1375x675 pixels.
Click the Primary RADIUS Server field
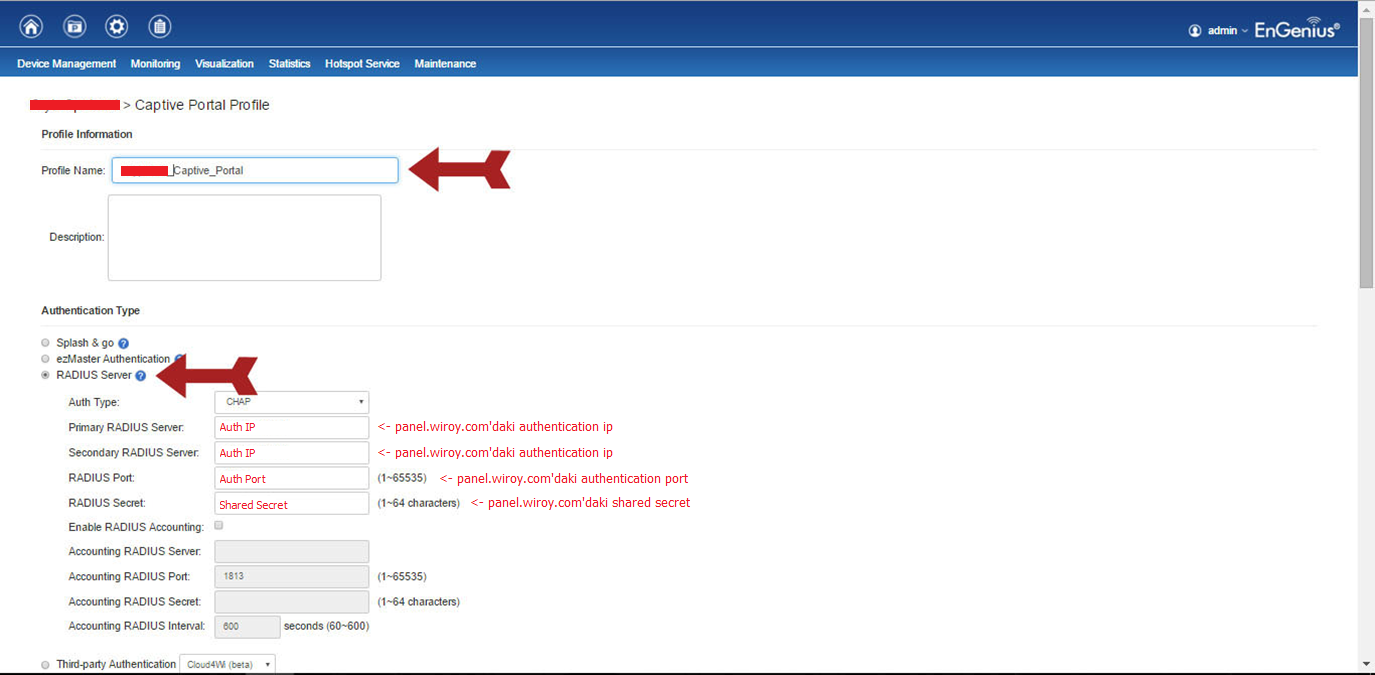291,427
